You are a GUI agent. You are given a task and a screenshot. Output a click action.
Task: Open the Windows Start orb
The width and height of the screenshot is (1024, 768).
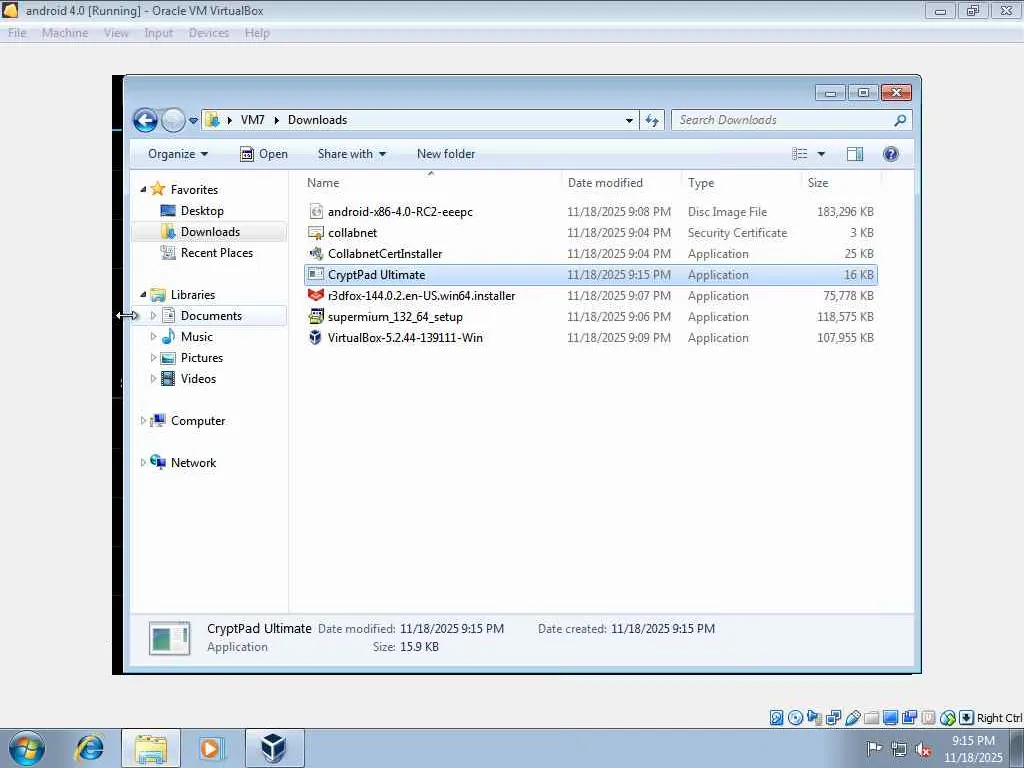point(27,748)
